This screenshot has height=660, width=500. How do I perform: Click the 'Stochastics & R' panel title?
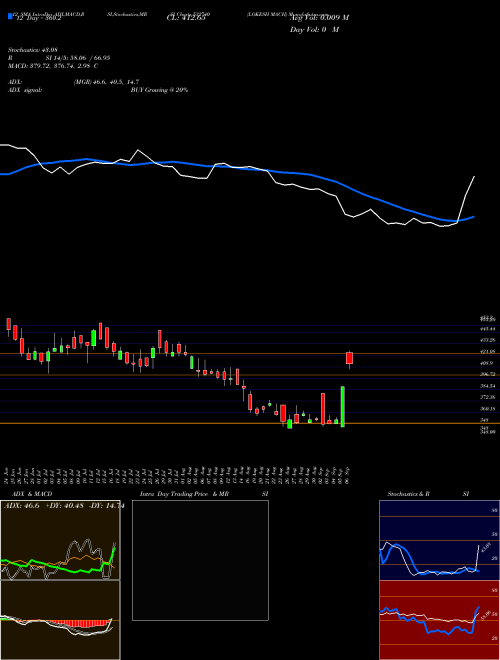pyautogui.click(x=408, y=494)
